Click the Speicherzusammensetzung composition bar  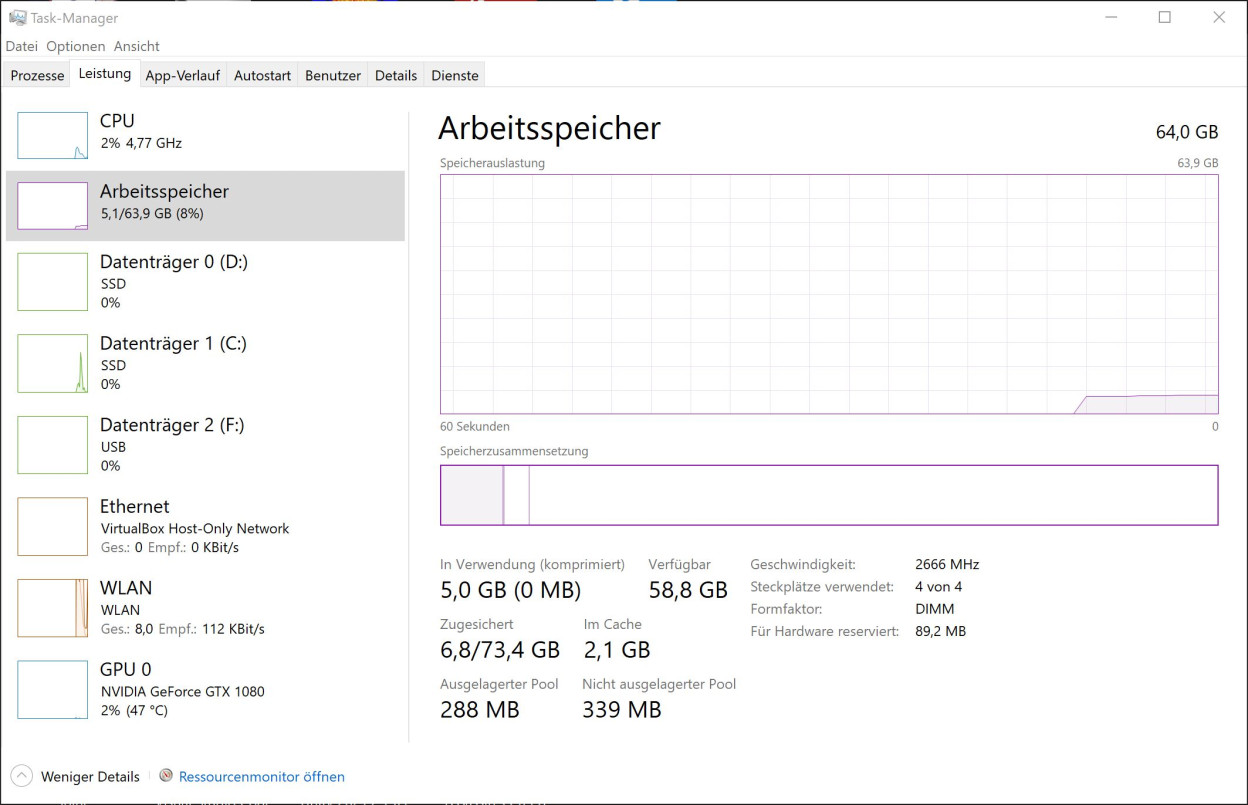(x=829, y=495)
